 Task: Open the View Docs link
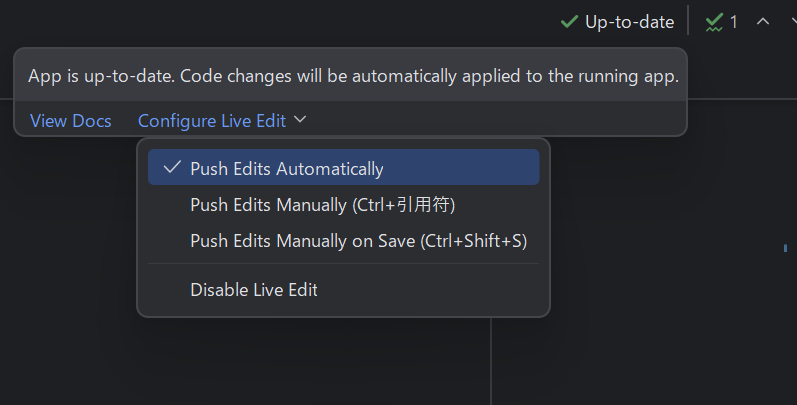point(71,121)
